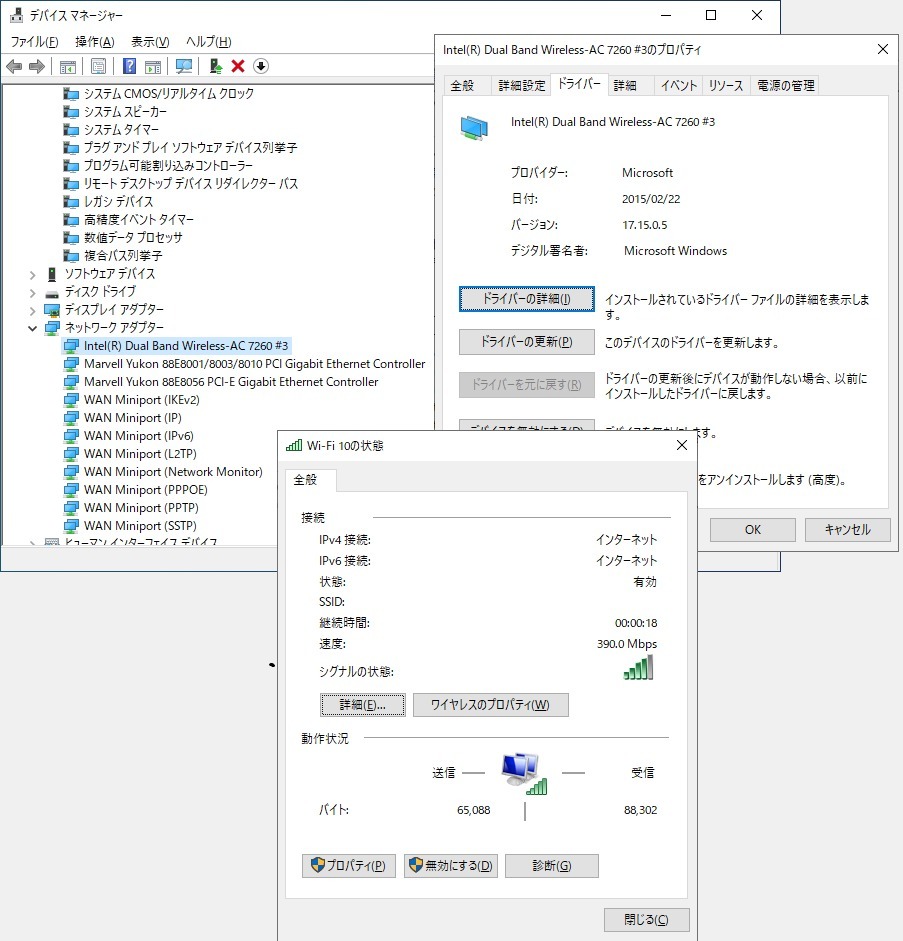Click the Properties toolbar icon

click(x=97, y=66)
